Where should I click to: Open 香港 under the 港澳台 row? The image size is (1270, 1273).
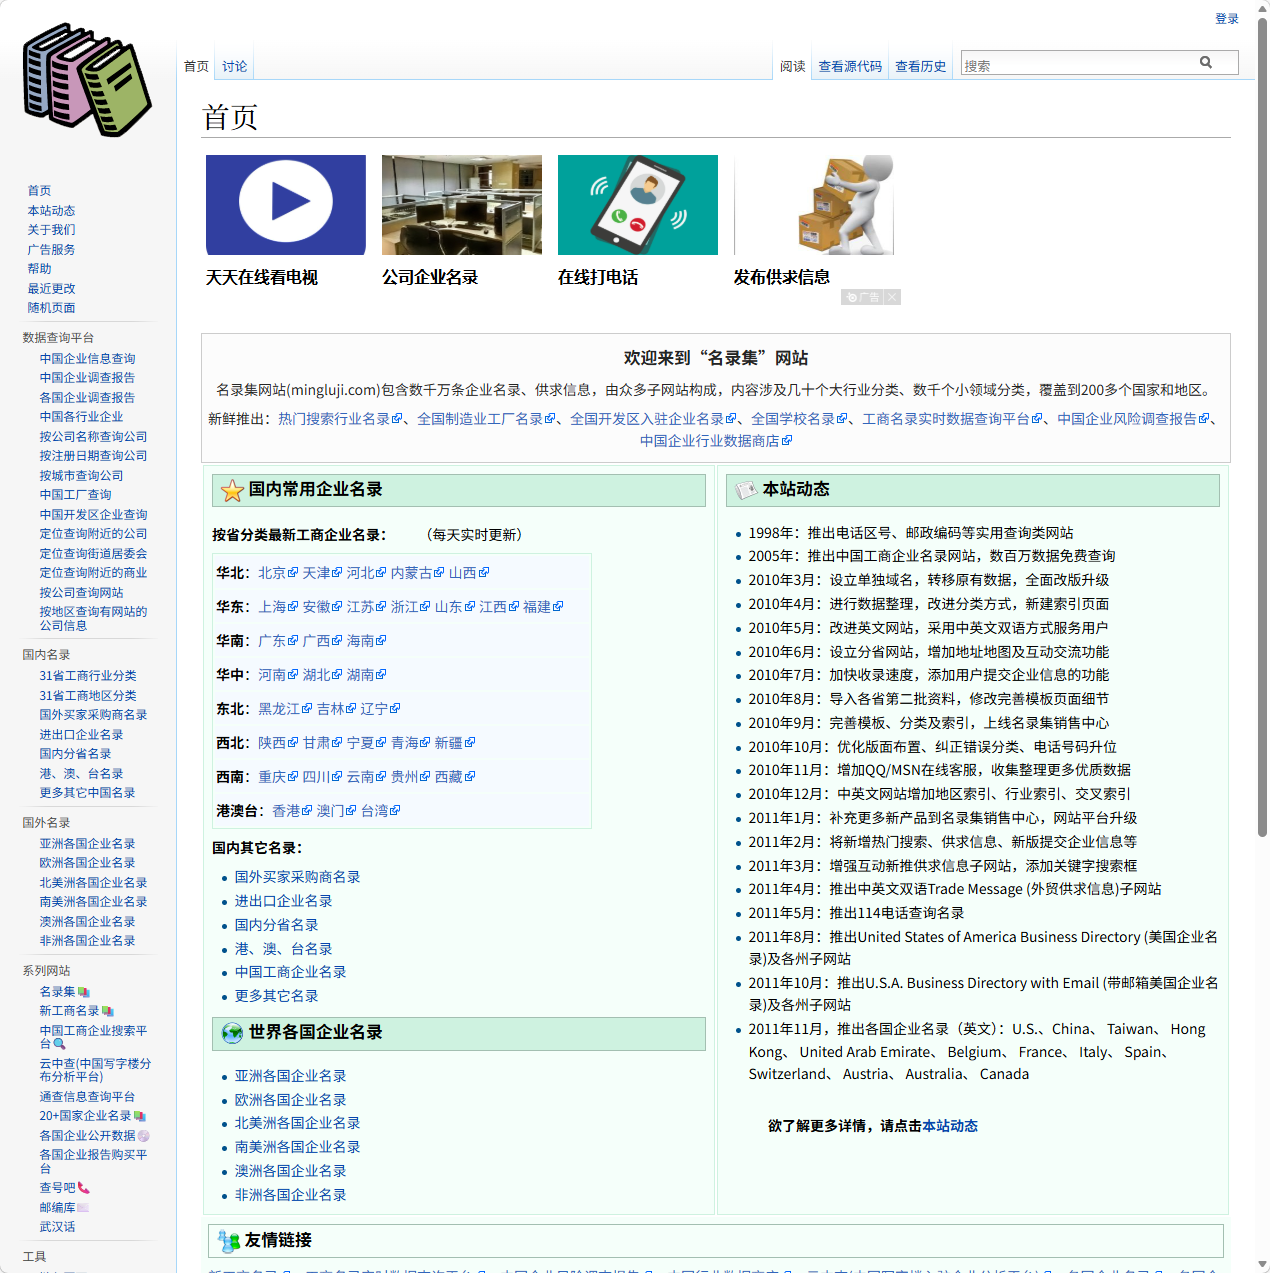(285, 810)
